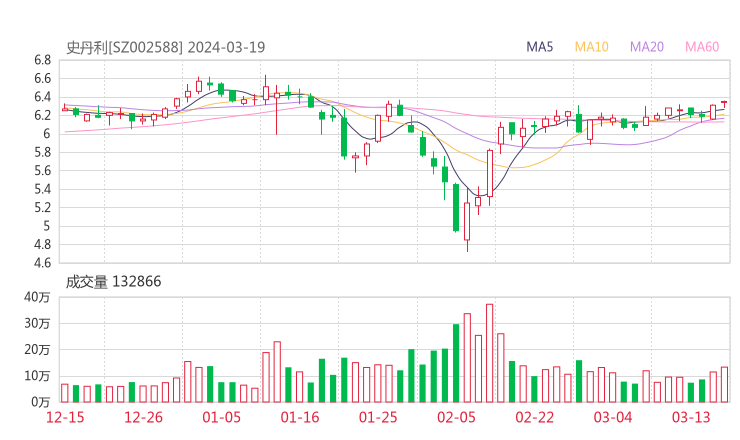Click the MA60 legend label

point(702,47)
